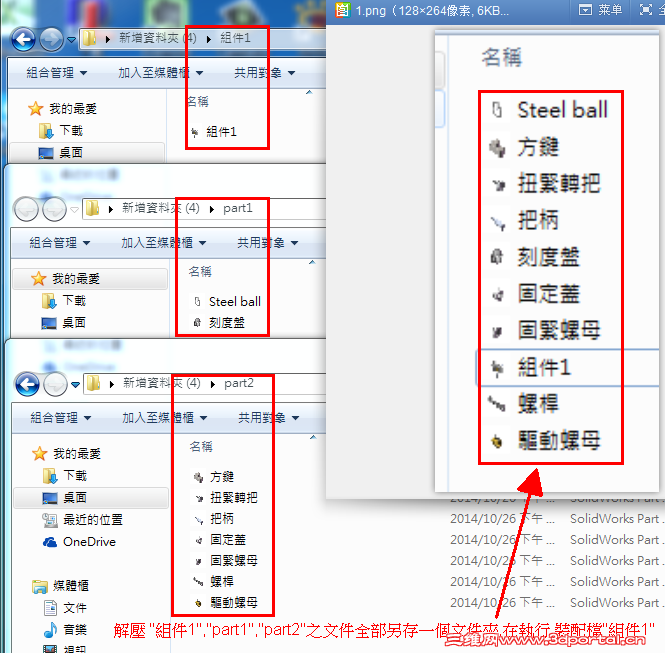Select 螺桿 file in part2 window
This screenshot has width=665, height=653.
[214, 581]
